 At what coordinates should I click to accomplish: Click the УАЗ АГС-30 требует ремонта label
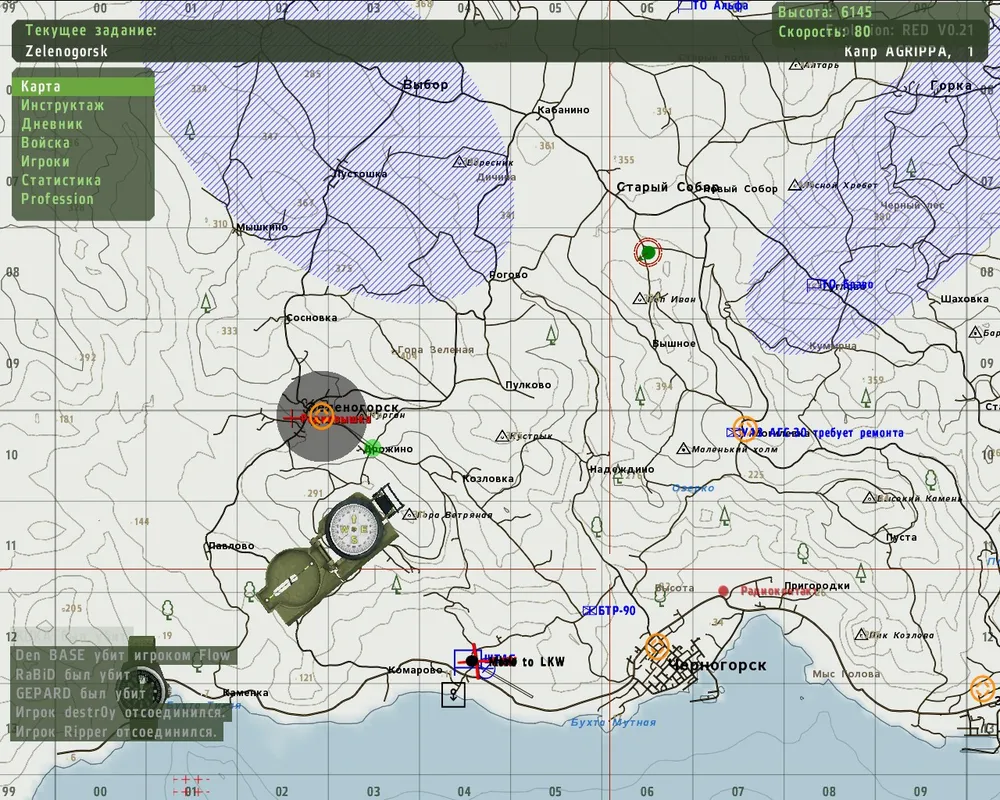820,433
